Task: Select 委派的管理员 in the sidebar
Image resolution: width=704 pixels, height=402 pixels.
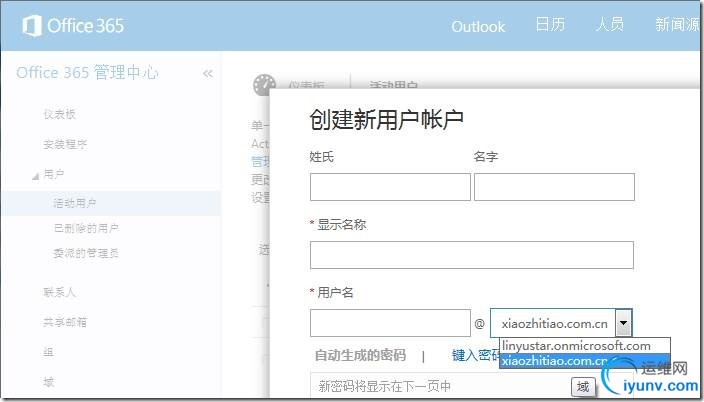Action: point(86,253)
